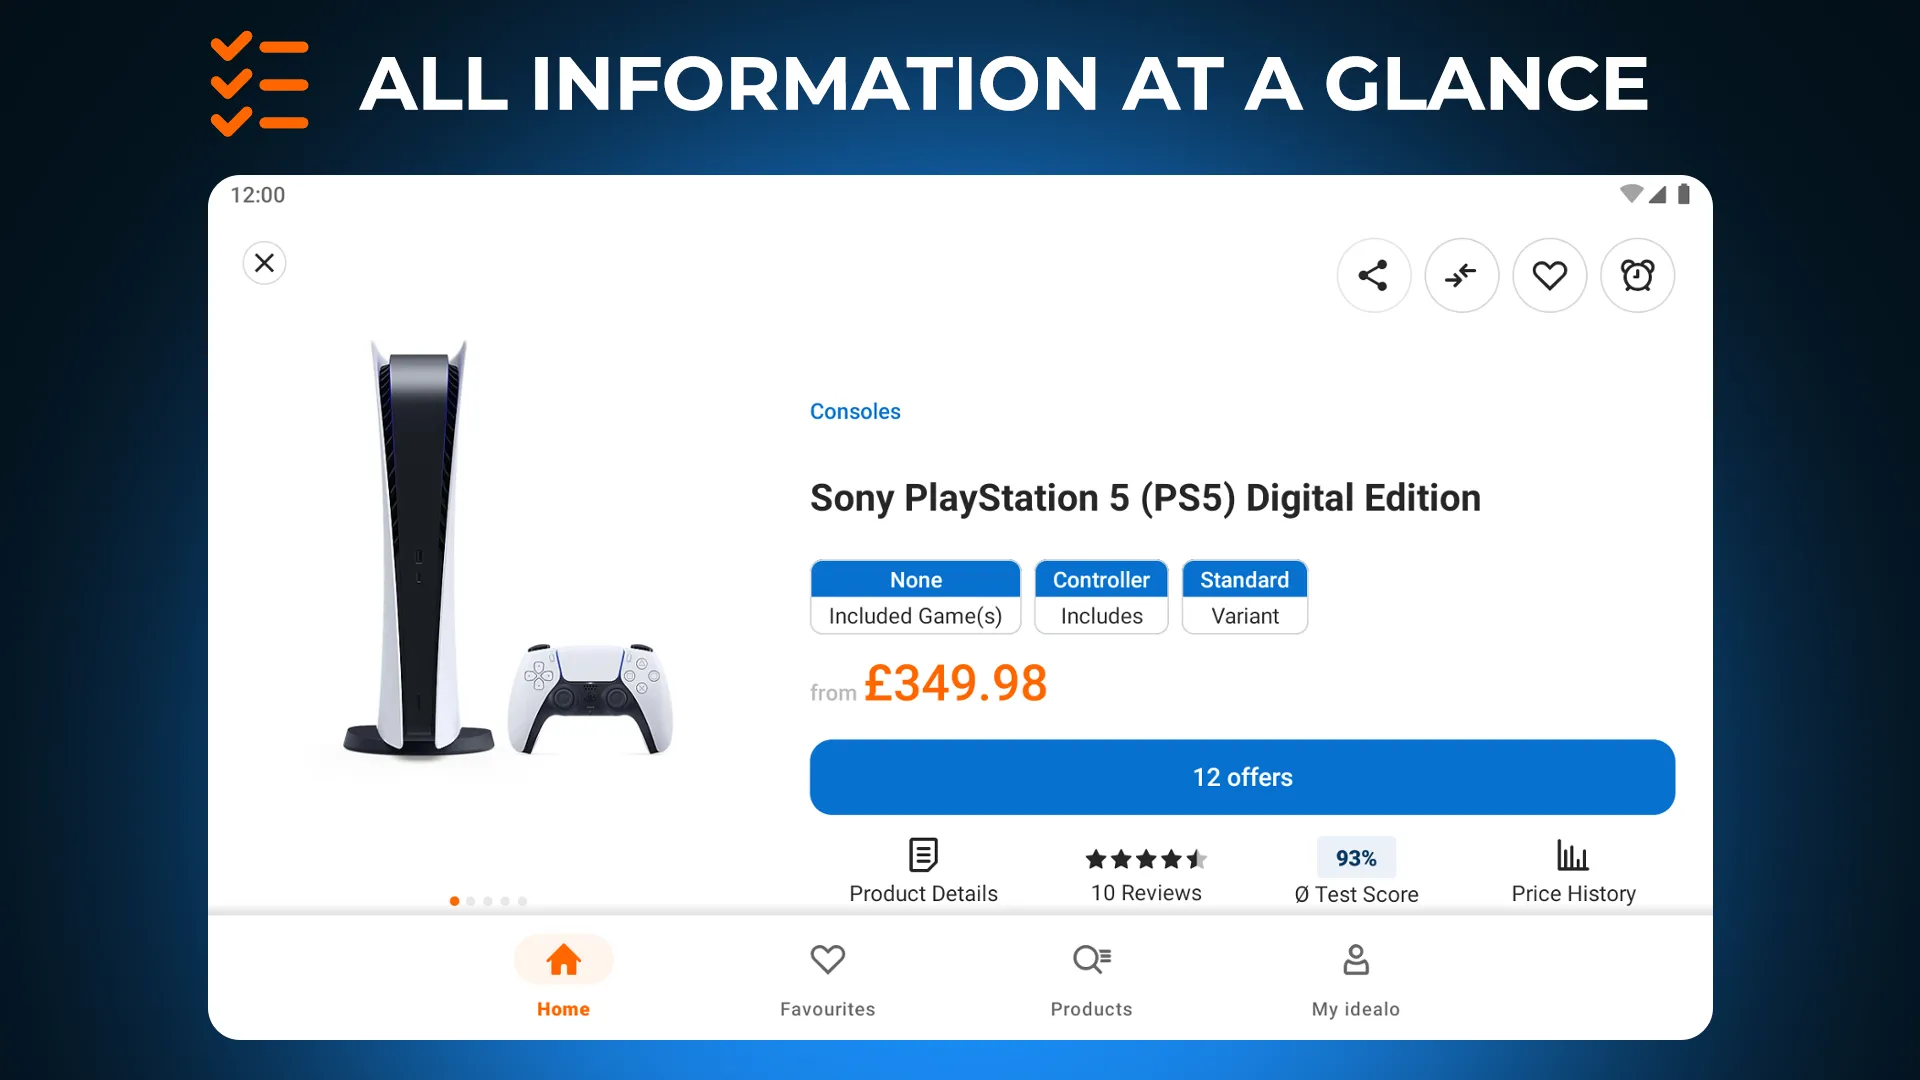
Task: Click the share icon to share product
Action: (x=1374, y=276)
